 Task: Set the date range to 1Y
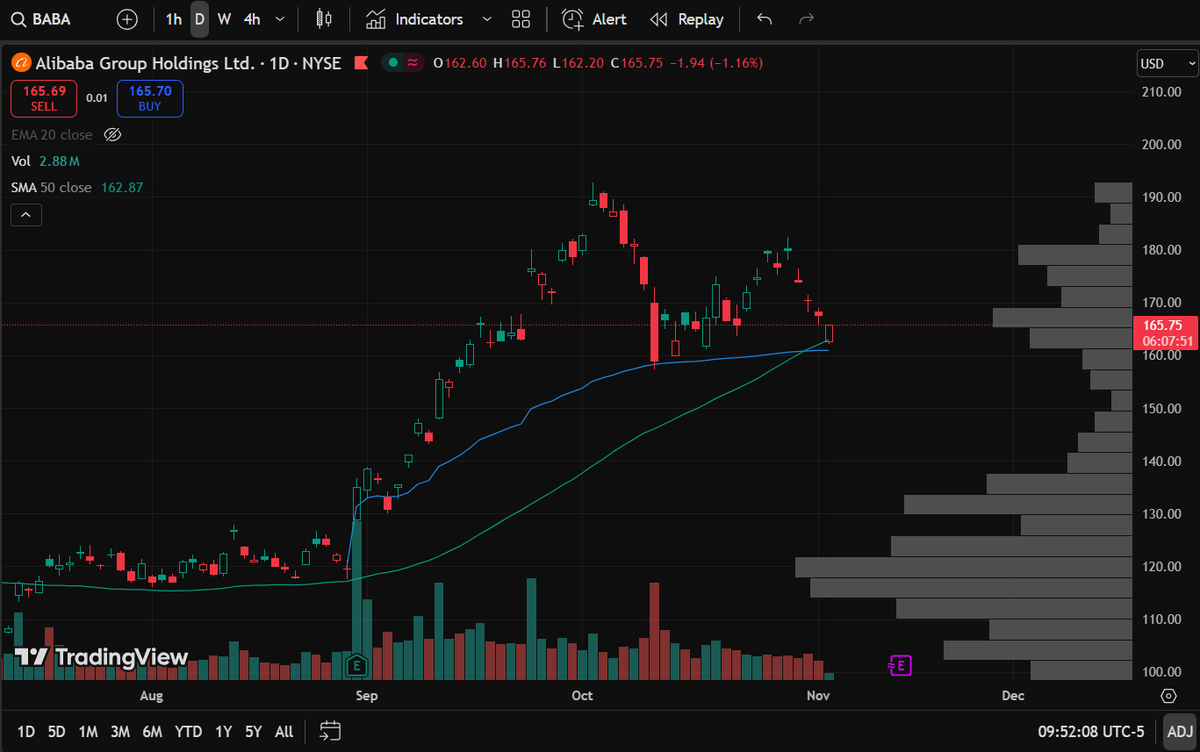[x=223, y=731]
